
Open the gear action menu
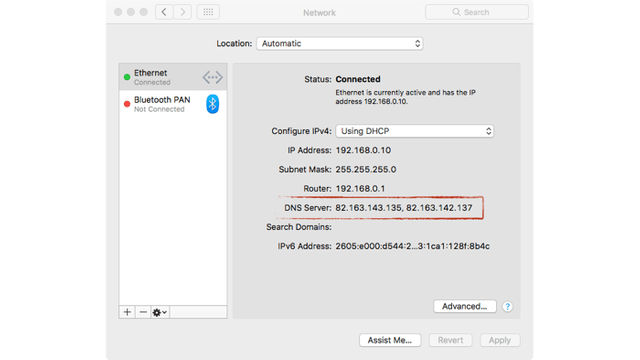(160, 312)
